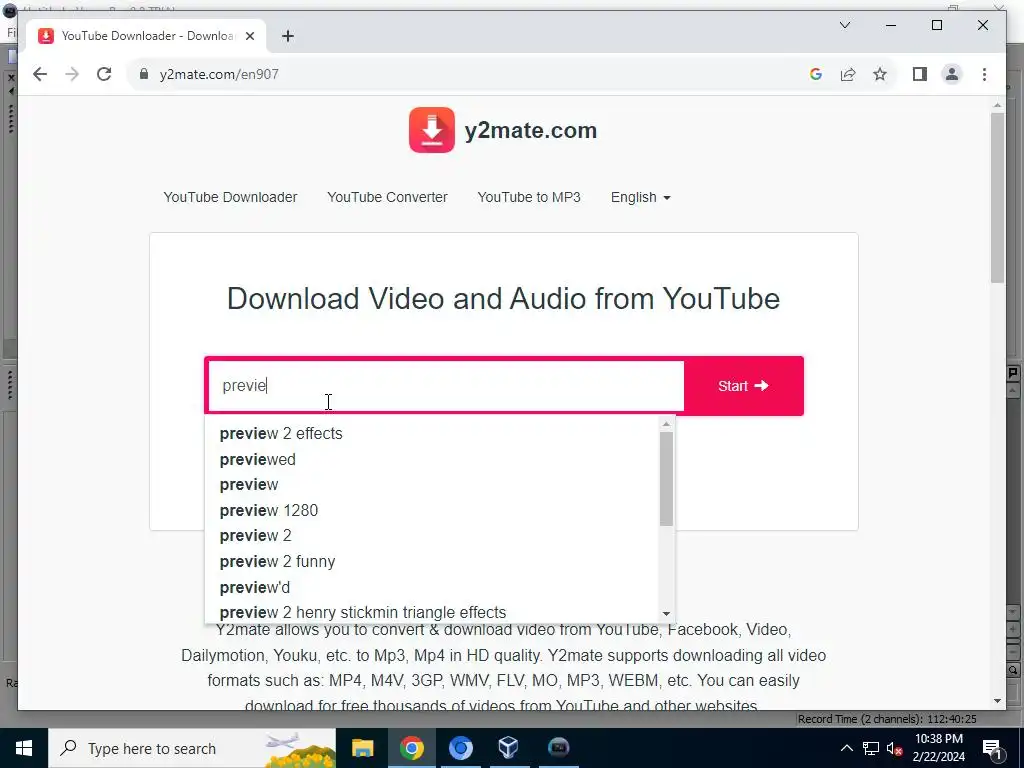Switch to Chrome in the taskbar

tap(411, 748)
